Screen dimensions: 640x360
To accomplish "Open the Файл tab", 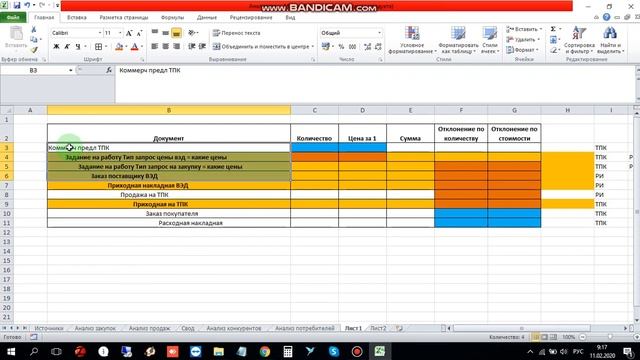I will coord(13,18).
